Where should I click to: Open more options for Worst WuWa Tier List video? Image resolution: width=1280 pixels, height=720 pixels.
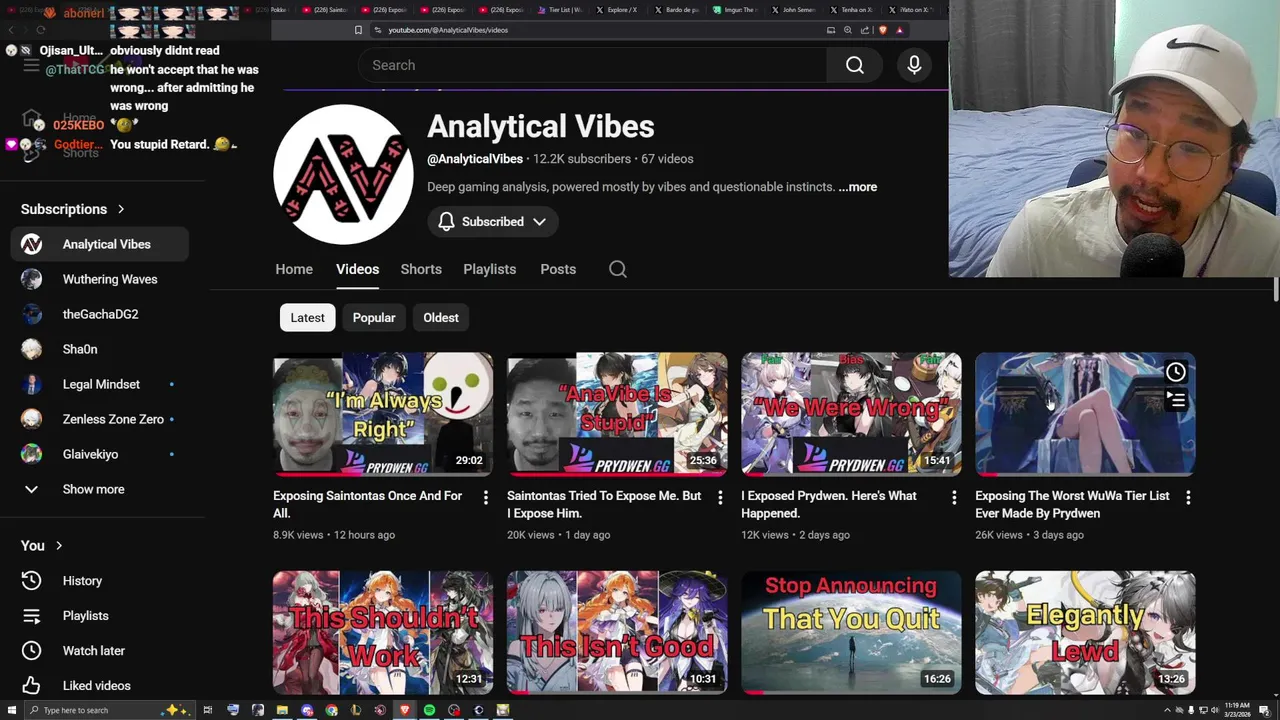click(1188, 497)
